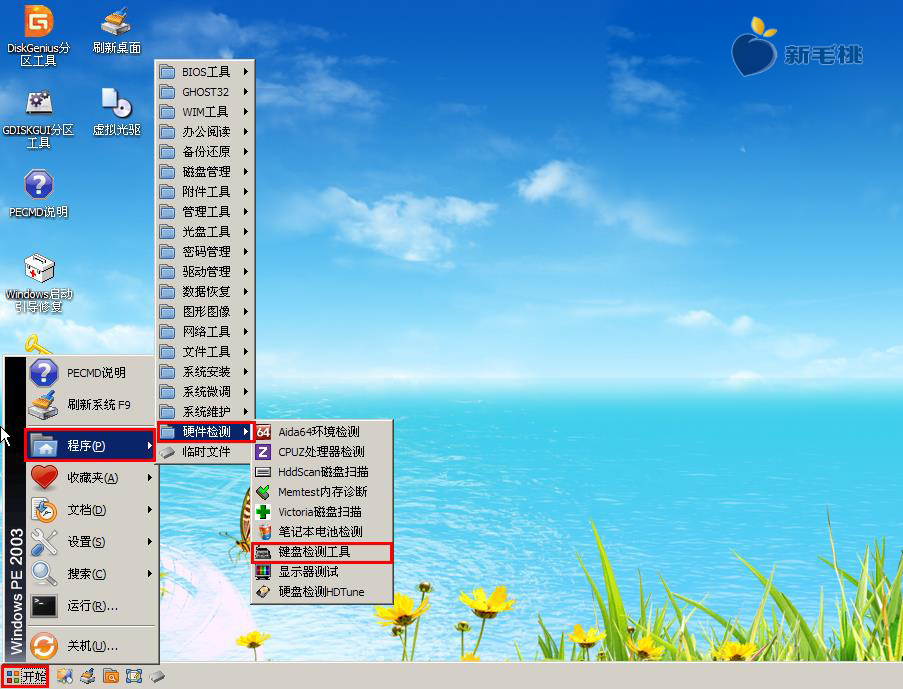This screenshot has height=689, width=903.
Task: Click the first quick launch icon next to 开始
Action: 64,676
